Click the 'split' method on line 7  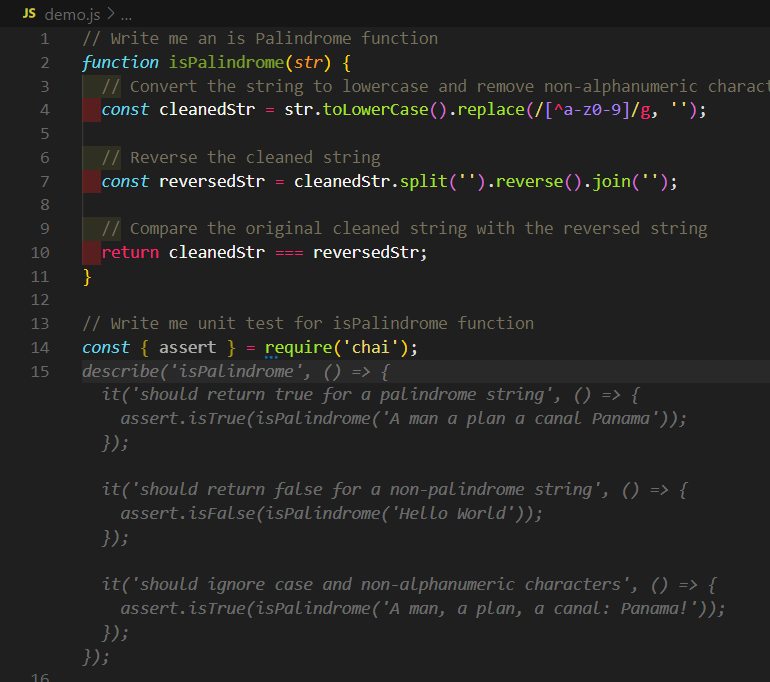(423, 182)
